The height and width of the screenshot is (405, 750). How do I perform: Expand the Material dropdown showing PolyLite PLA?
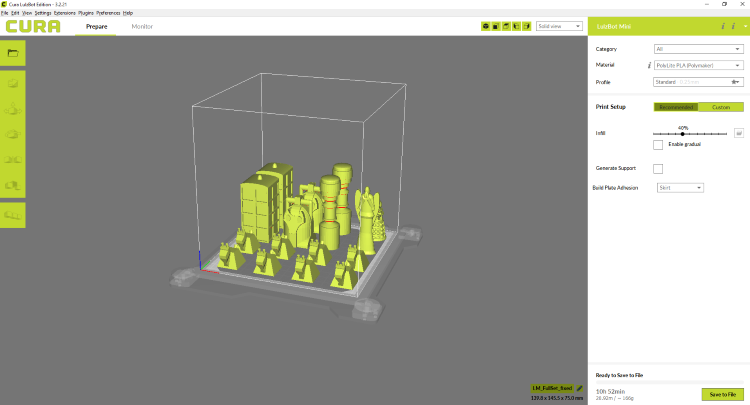pyautogui.click(x=699, y=64)
